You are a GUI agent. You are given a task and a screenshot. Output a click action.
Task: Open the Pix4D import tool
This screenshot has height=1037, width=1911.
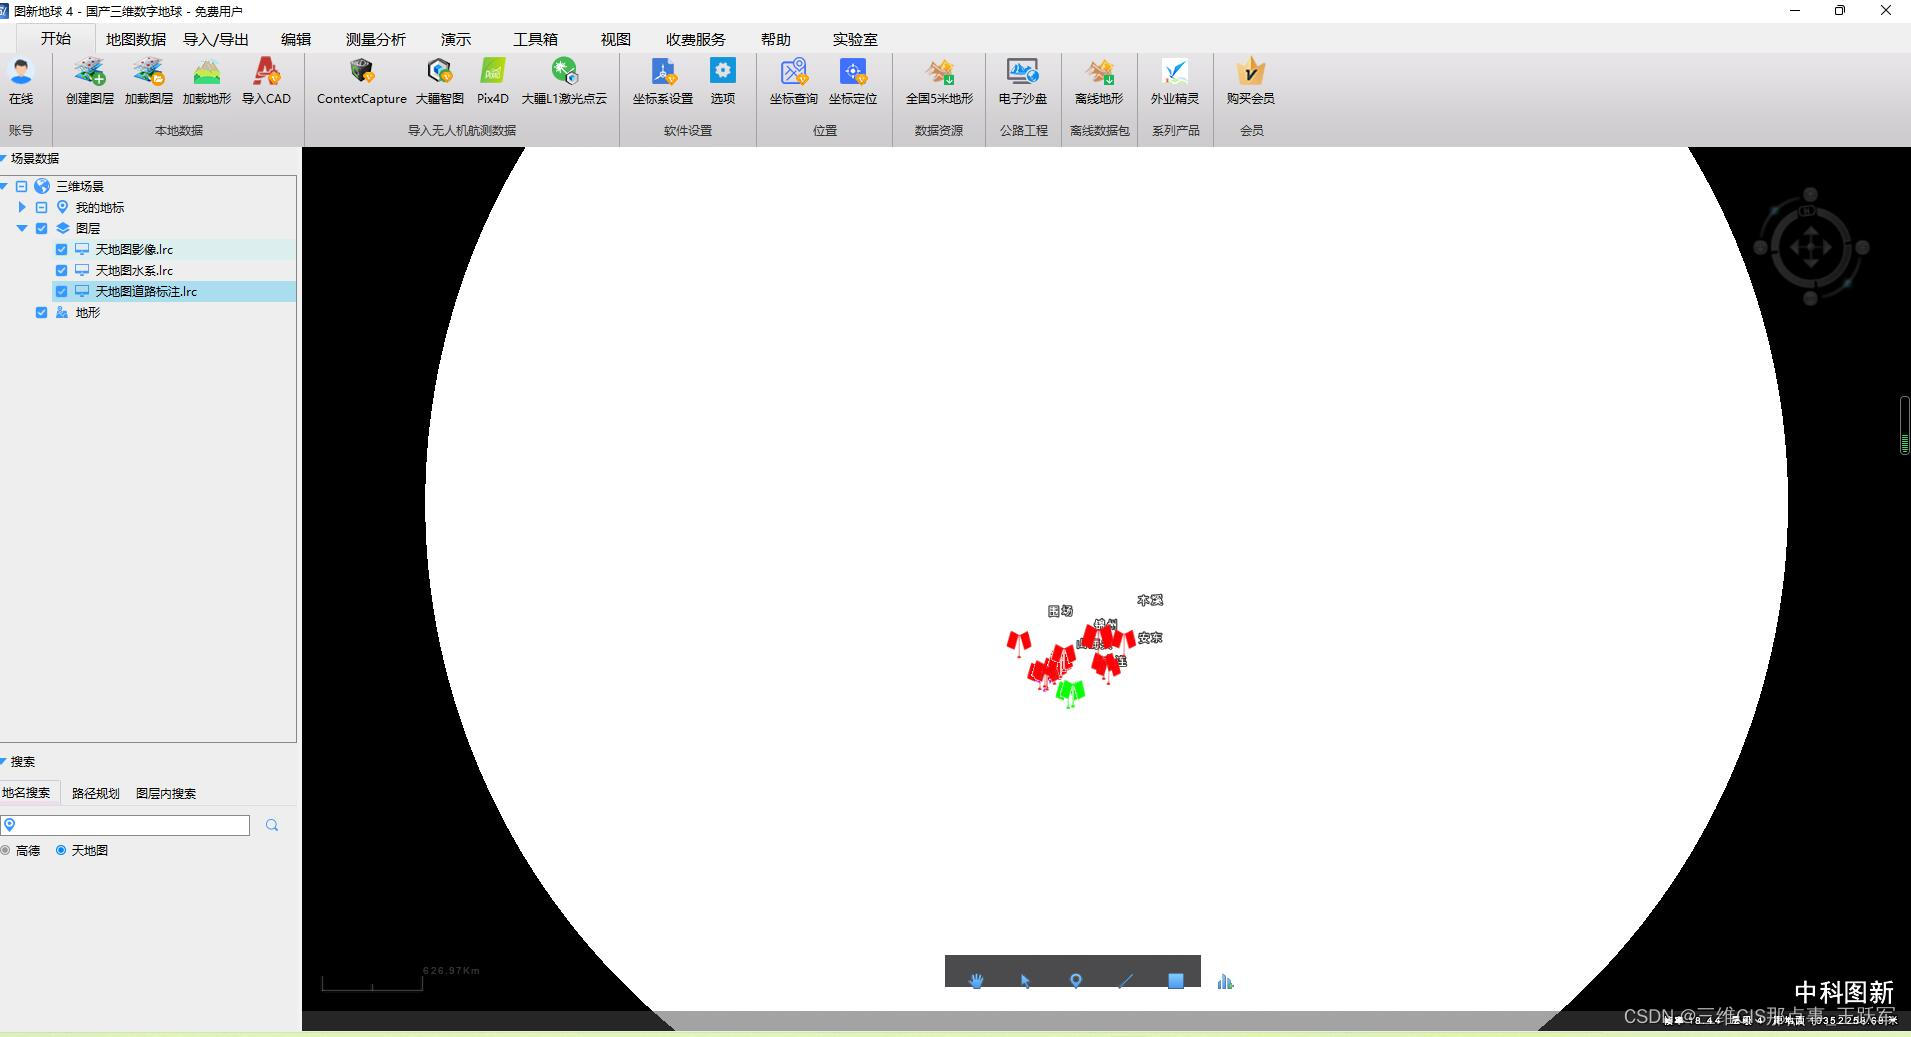493,73
